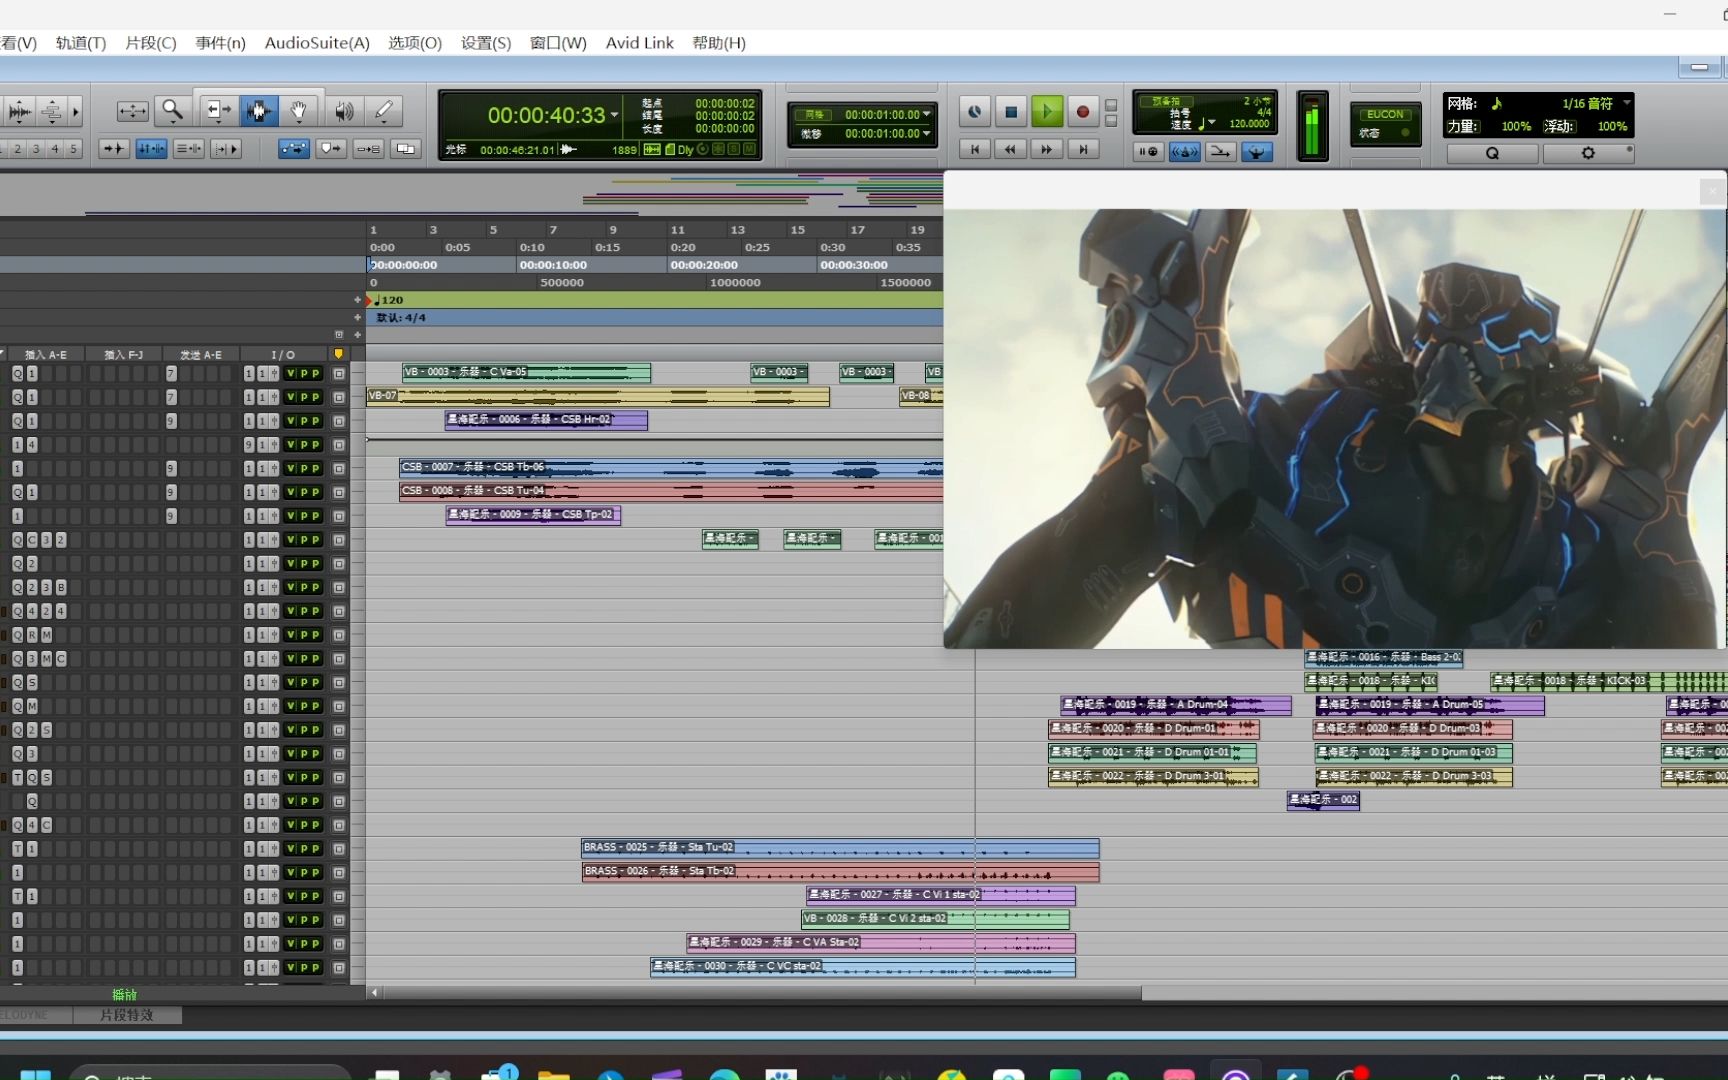Select the Pencil tool
1728x1080 pixels.
[x=384, y=110]
